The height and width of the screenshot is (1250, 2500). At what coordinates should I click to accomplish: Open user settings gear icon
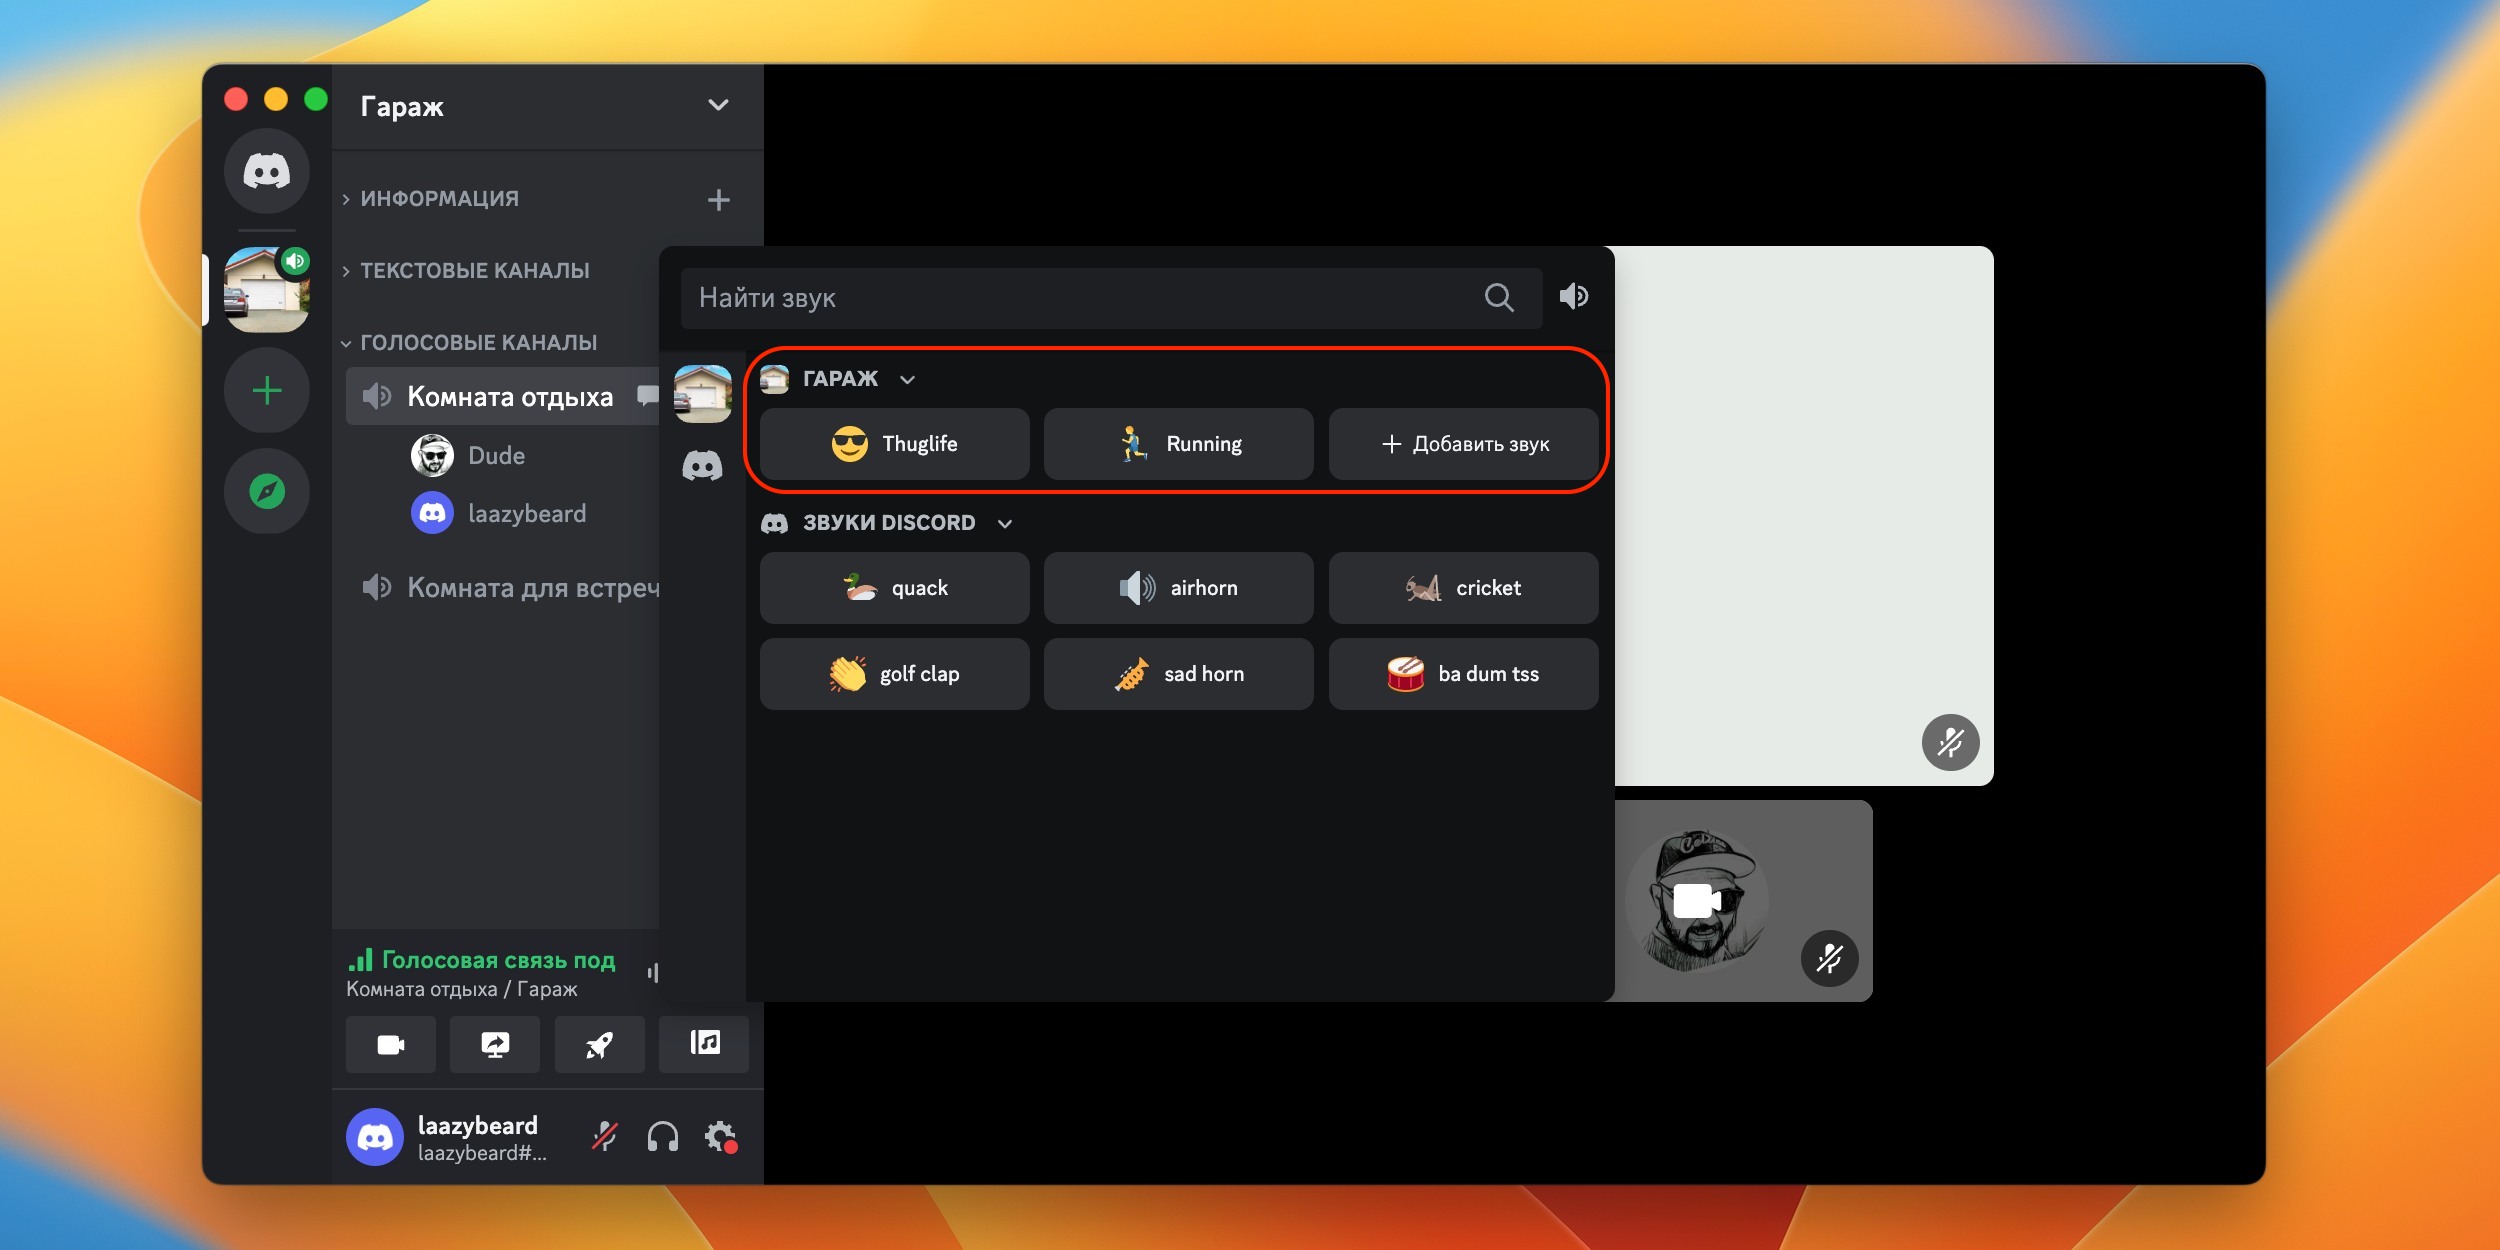[720, 1137]
